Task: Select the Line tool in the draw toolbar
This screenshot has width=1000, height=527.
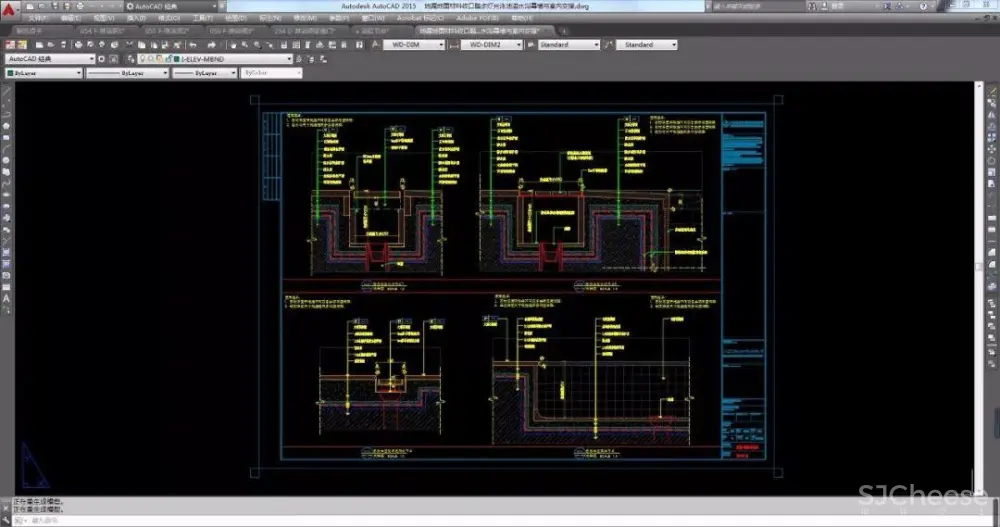Action: click(7, 89)
